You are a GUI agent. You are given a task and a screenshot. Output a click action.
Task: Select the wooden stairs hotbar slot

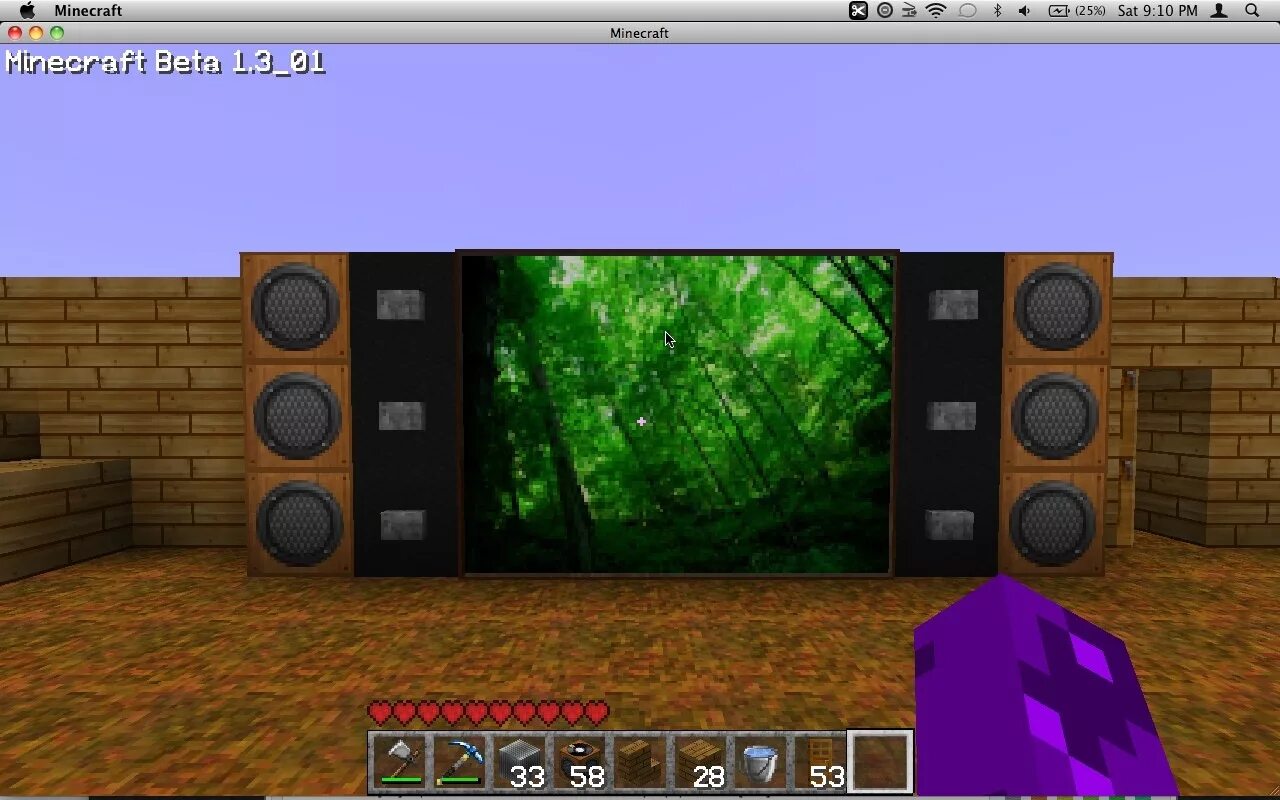coord(640,763)
